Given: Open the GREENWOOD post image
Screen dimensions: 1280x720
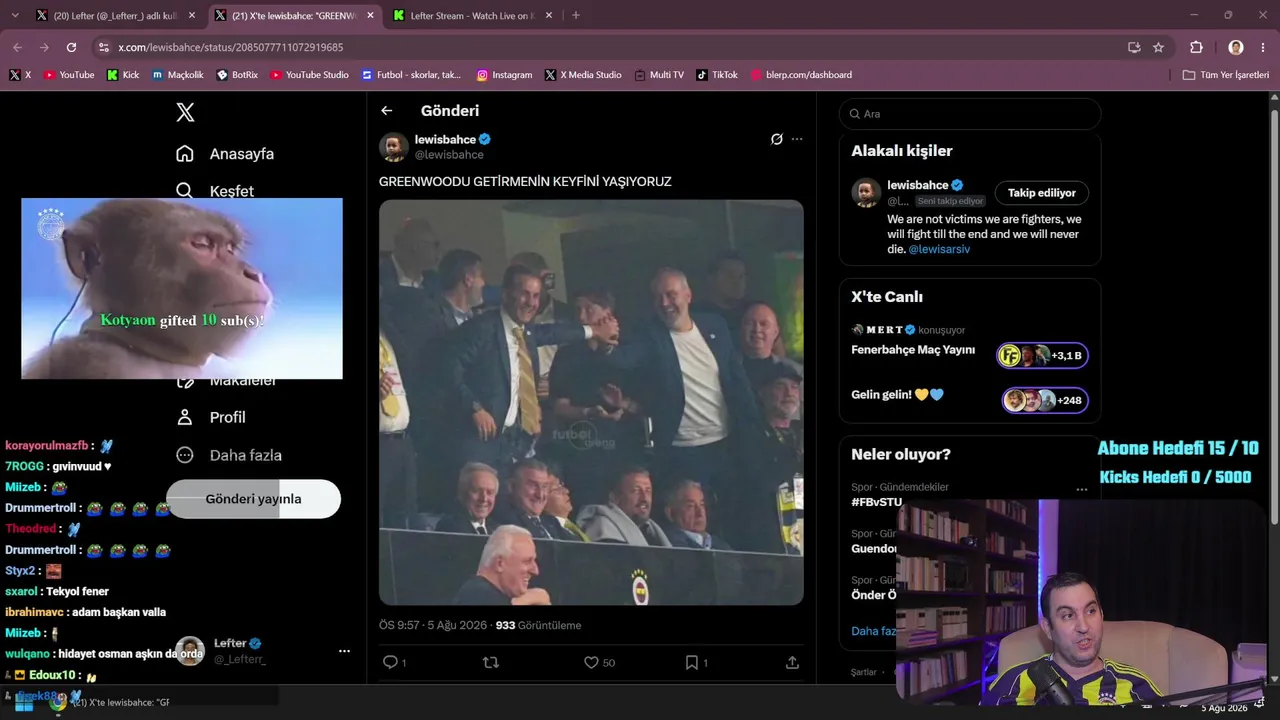Looking at the screenshot, I should pos(591,402).
